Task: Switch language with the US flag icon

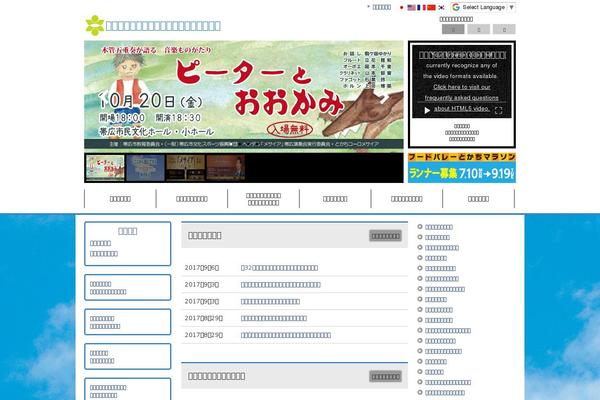Action: (x=411, y=8)
